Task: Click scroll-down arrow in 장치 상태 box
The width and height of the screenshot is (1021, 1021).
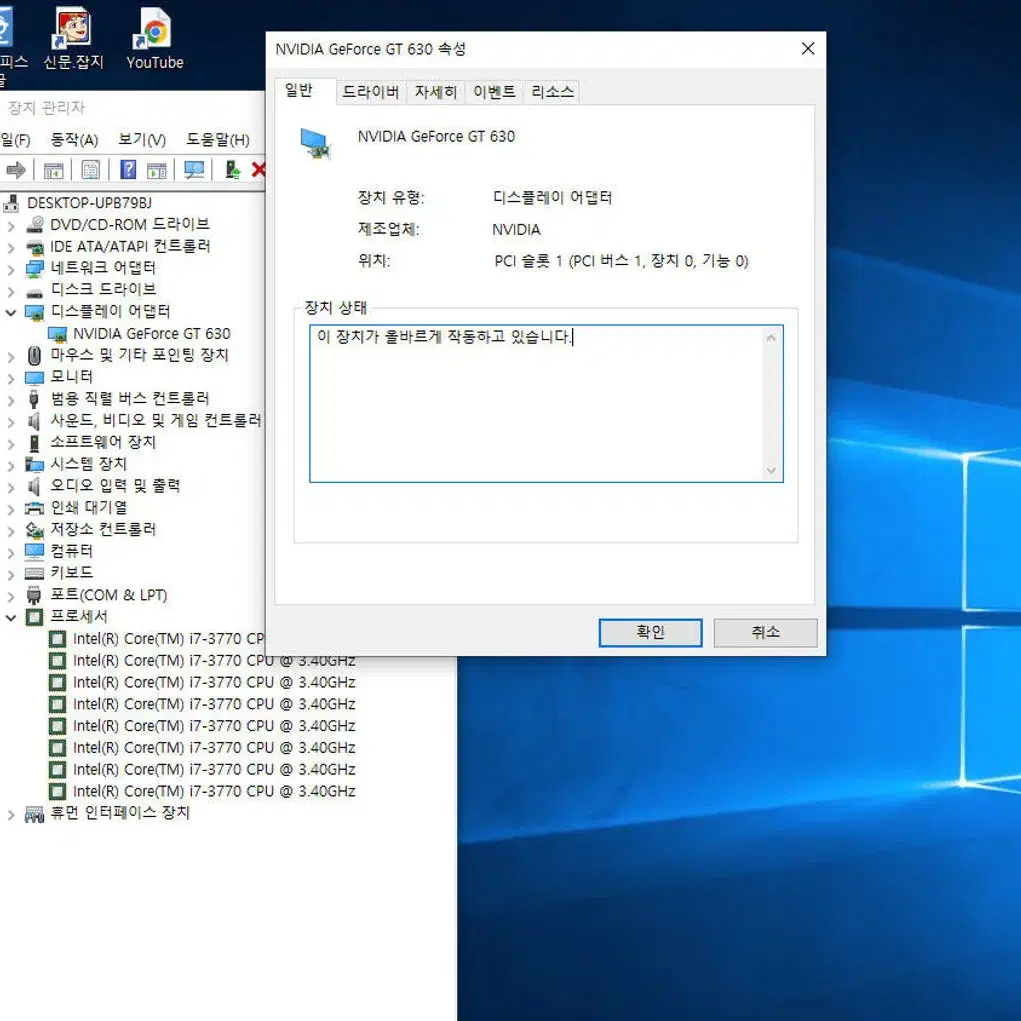Action: point(771,470)
